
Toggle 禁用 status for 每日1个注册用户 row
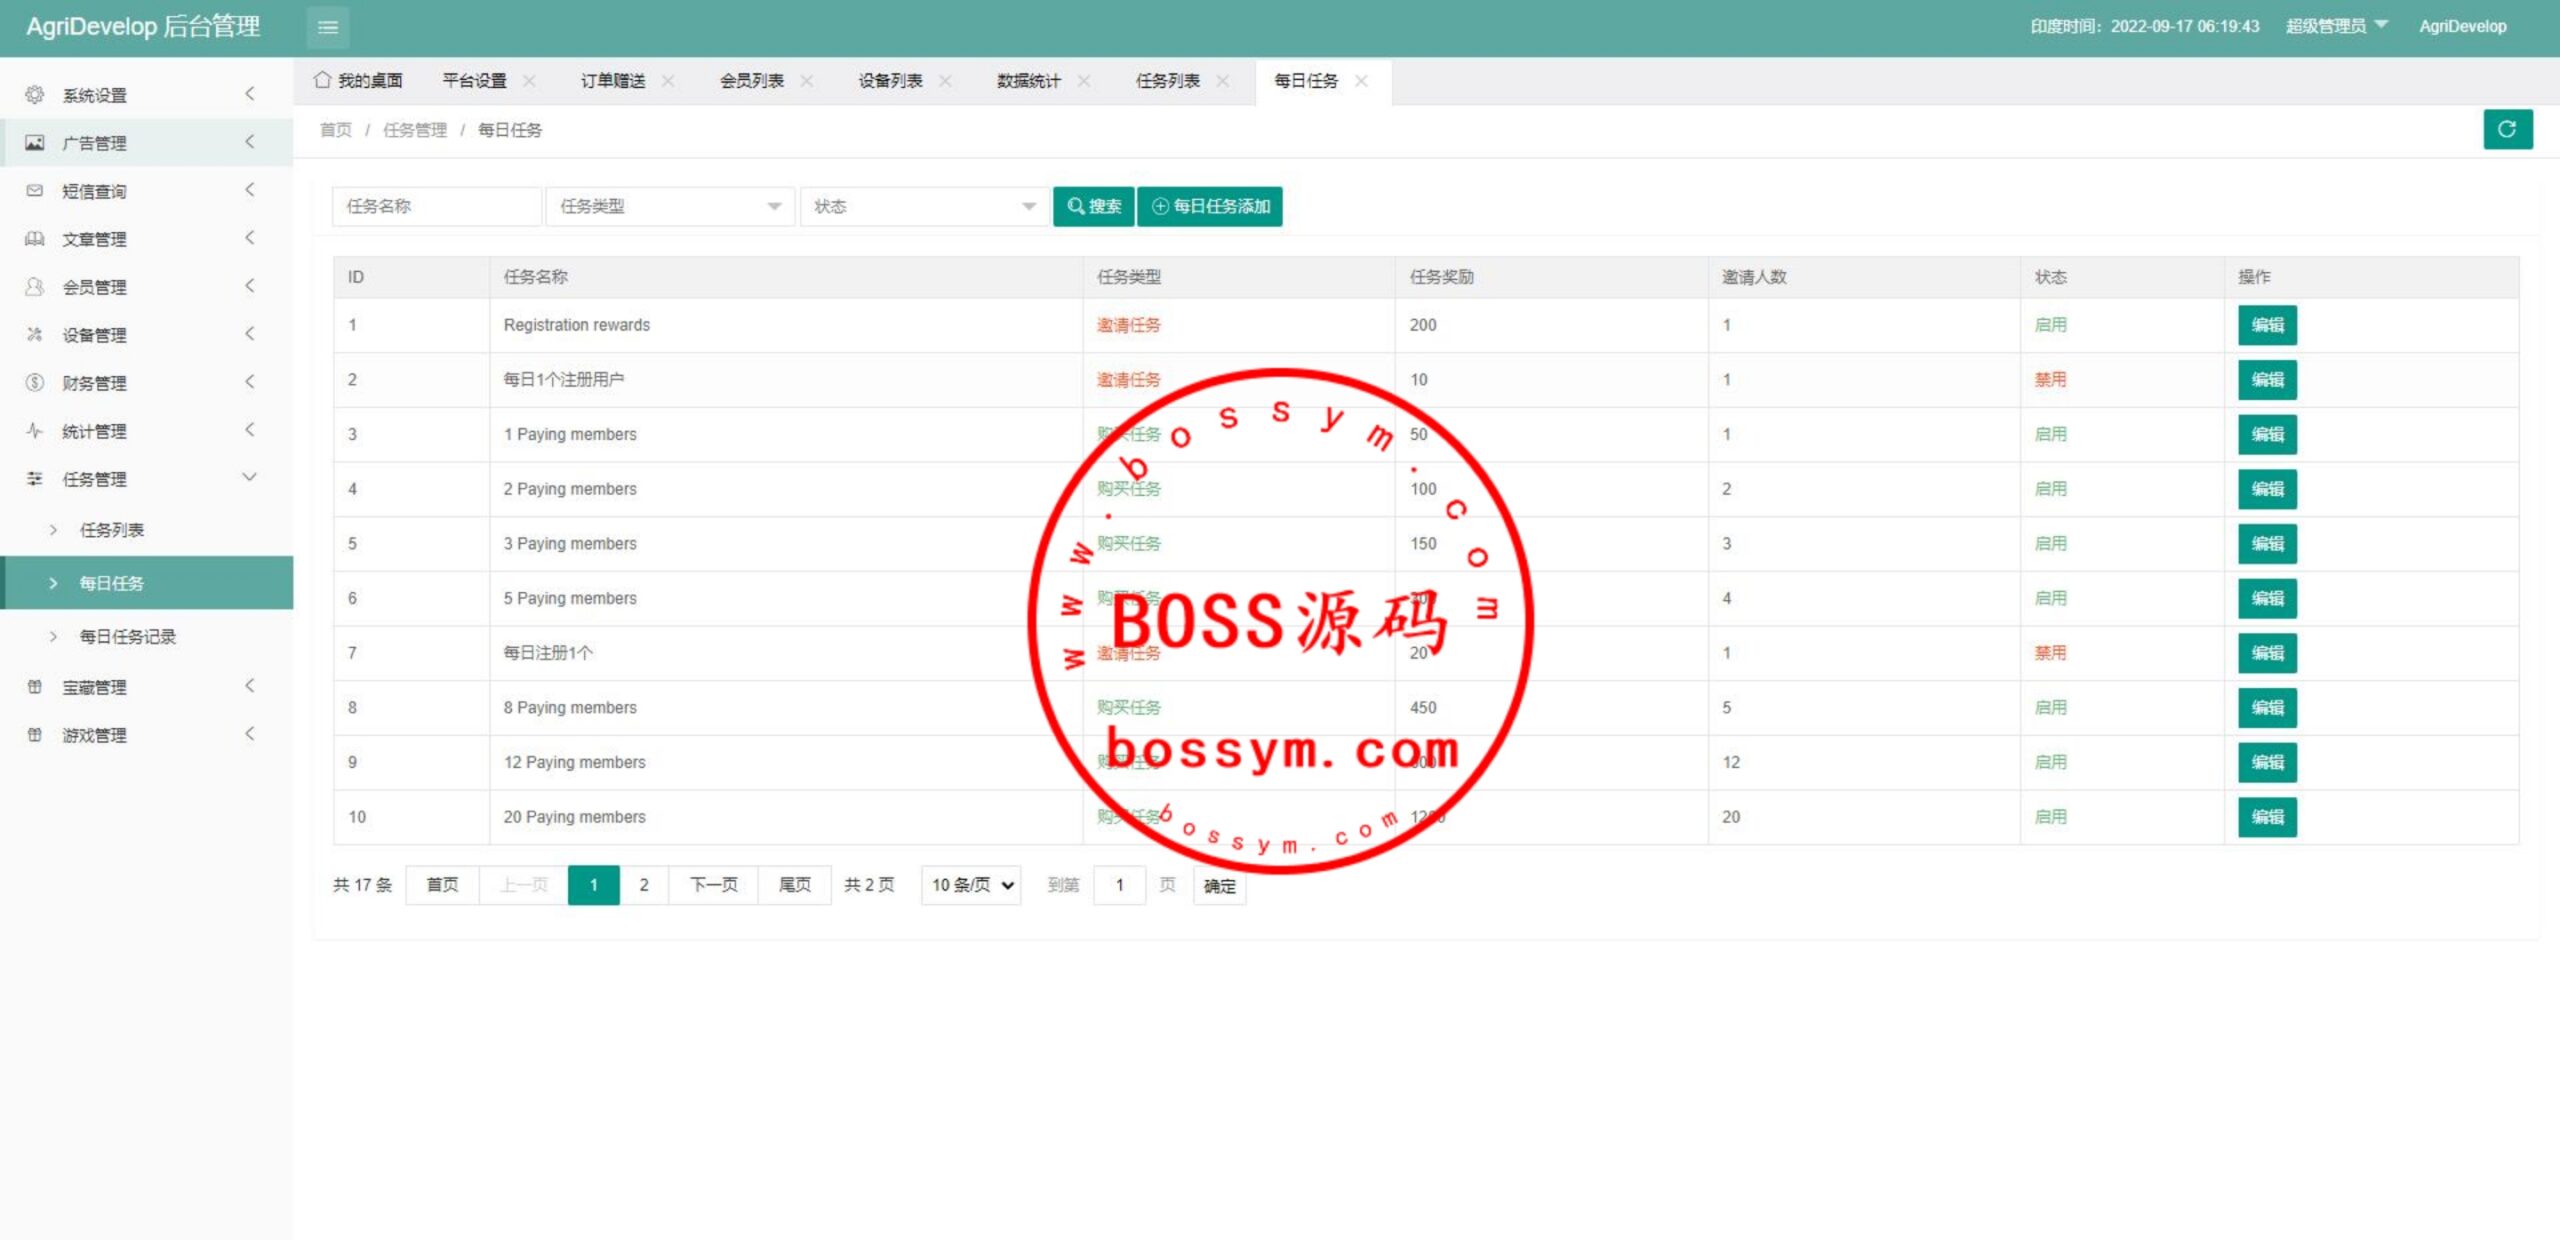[x=2052, y=379]
